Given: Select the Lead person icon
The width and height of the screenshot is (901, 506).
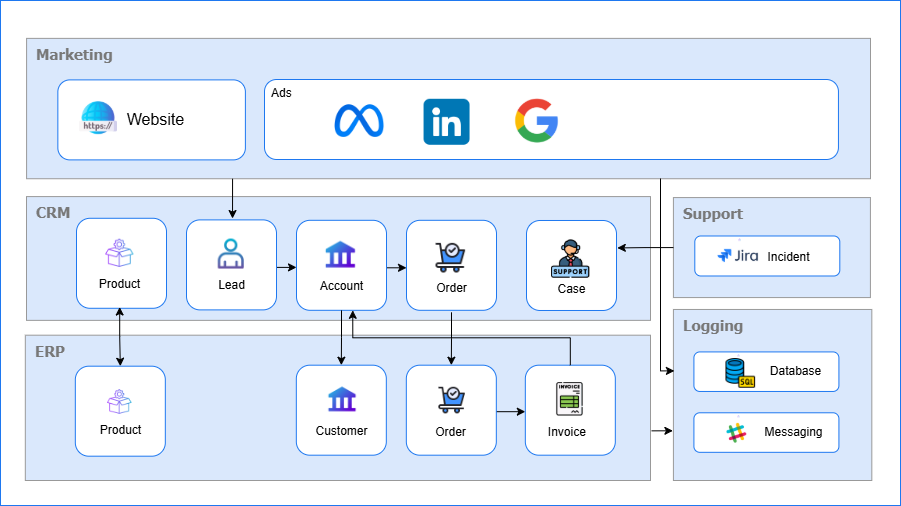Looking at the screenshot, I should point(230,254).
